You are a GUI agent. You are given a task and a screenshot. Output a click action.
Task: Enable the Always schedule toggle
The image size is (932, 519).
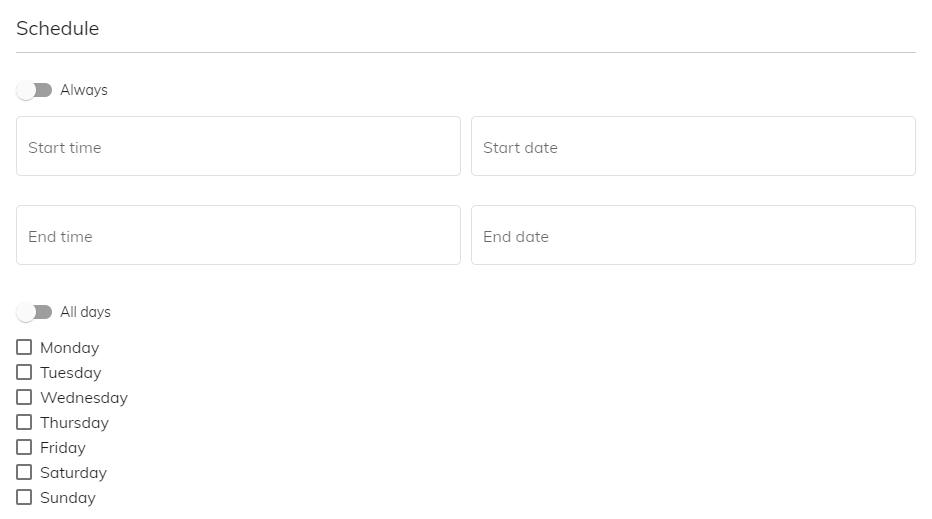34,90
